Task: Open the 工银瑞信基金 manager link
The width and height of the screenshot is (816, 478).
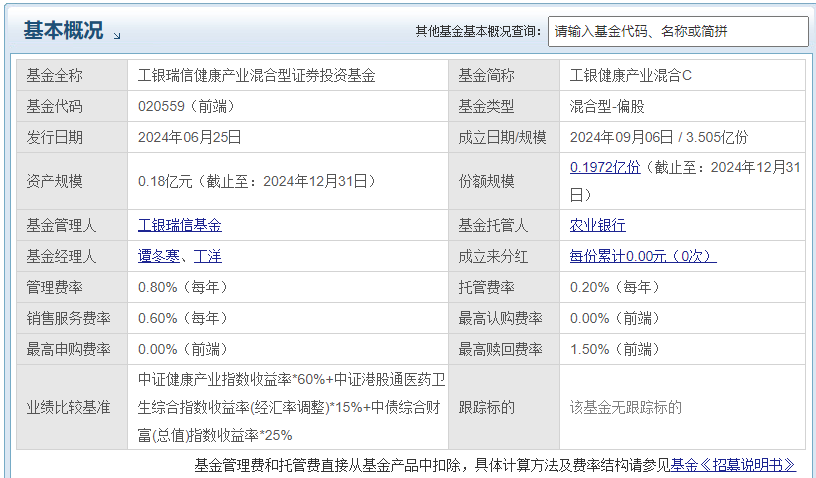Action: 180,225
